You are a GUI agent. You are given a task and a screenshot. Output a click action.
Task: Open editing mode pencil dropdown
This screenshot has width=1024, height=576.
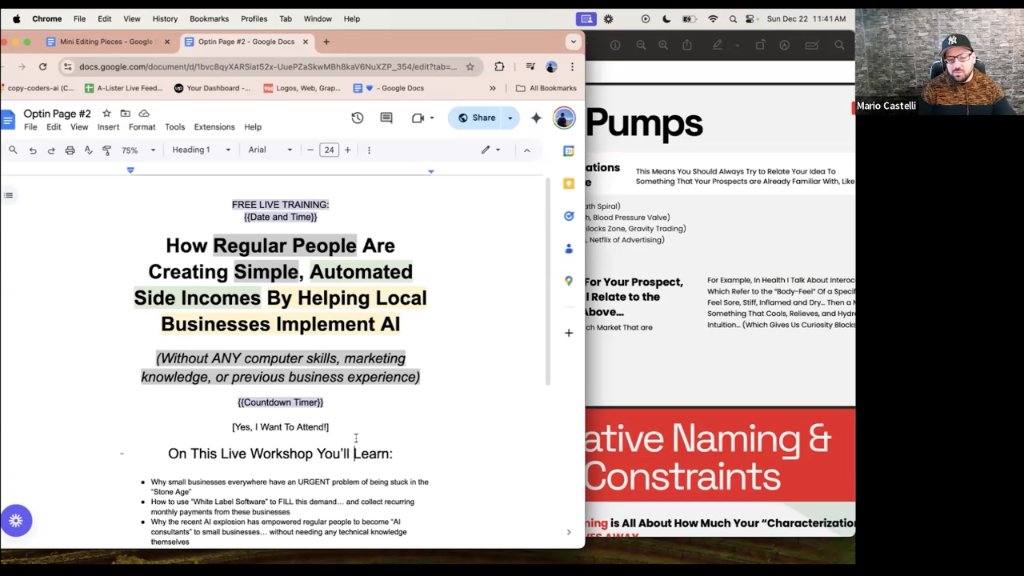491,150
